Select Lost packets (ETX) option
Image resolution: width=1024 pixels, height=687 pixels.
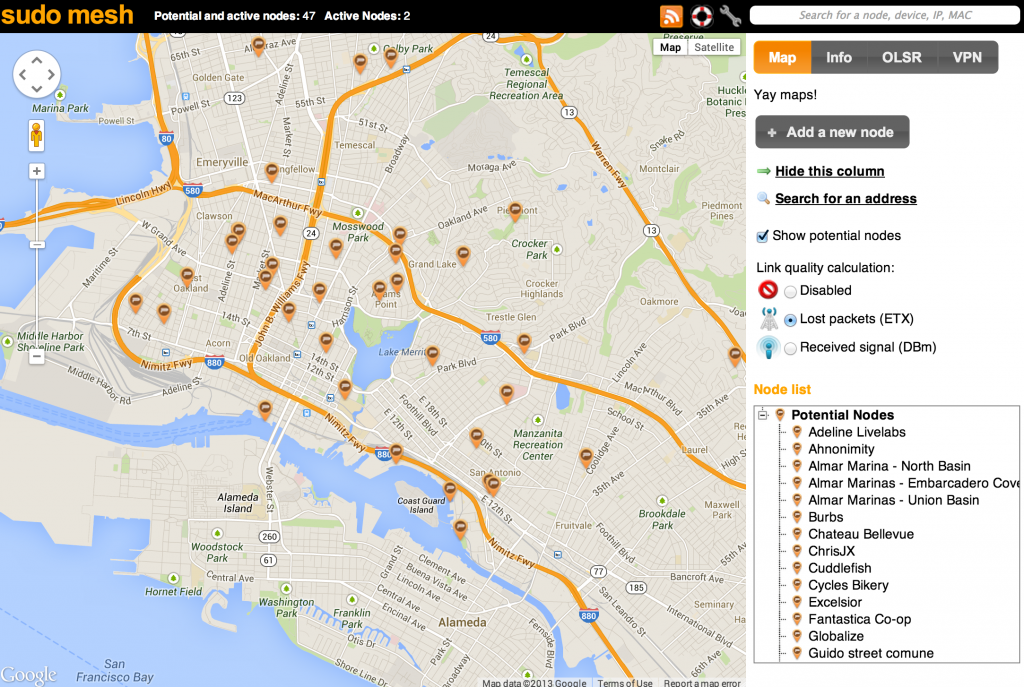790,320
